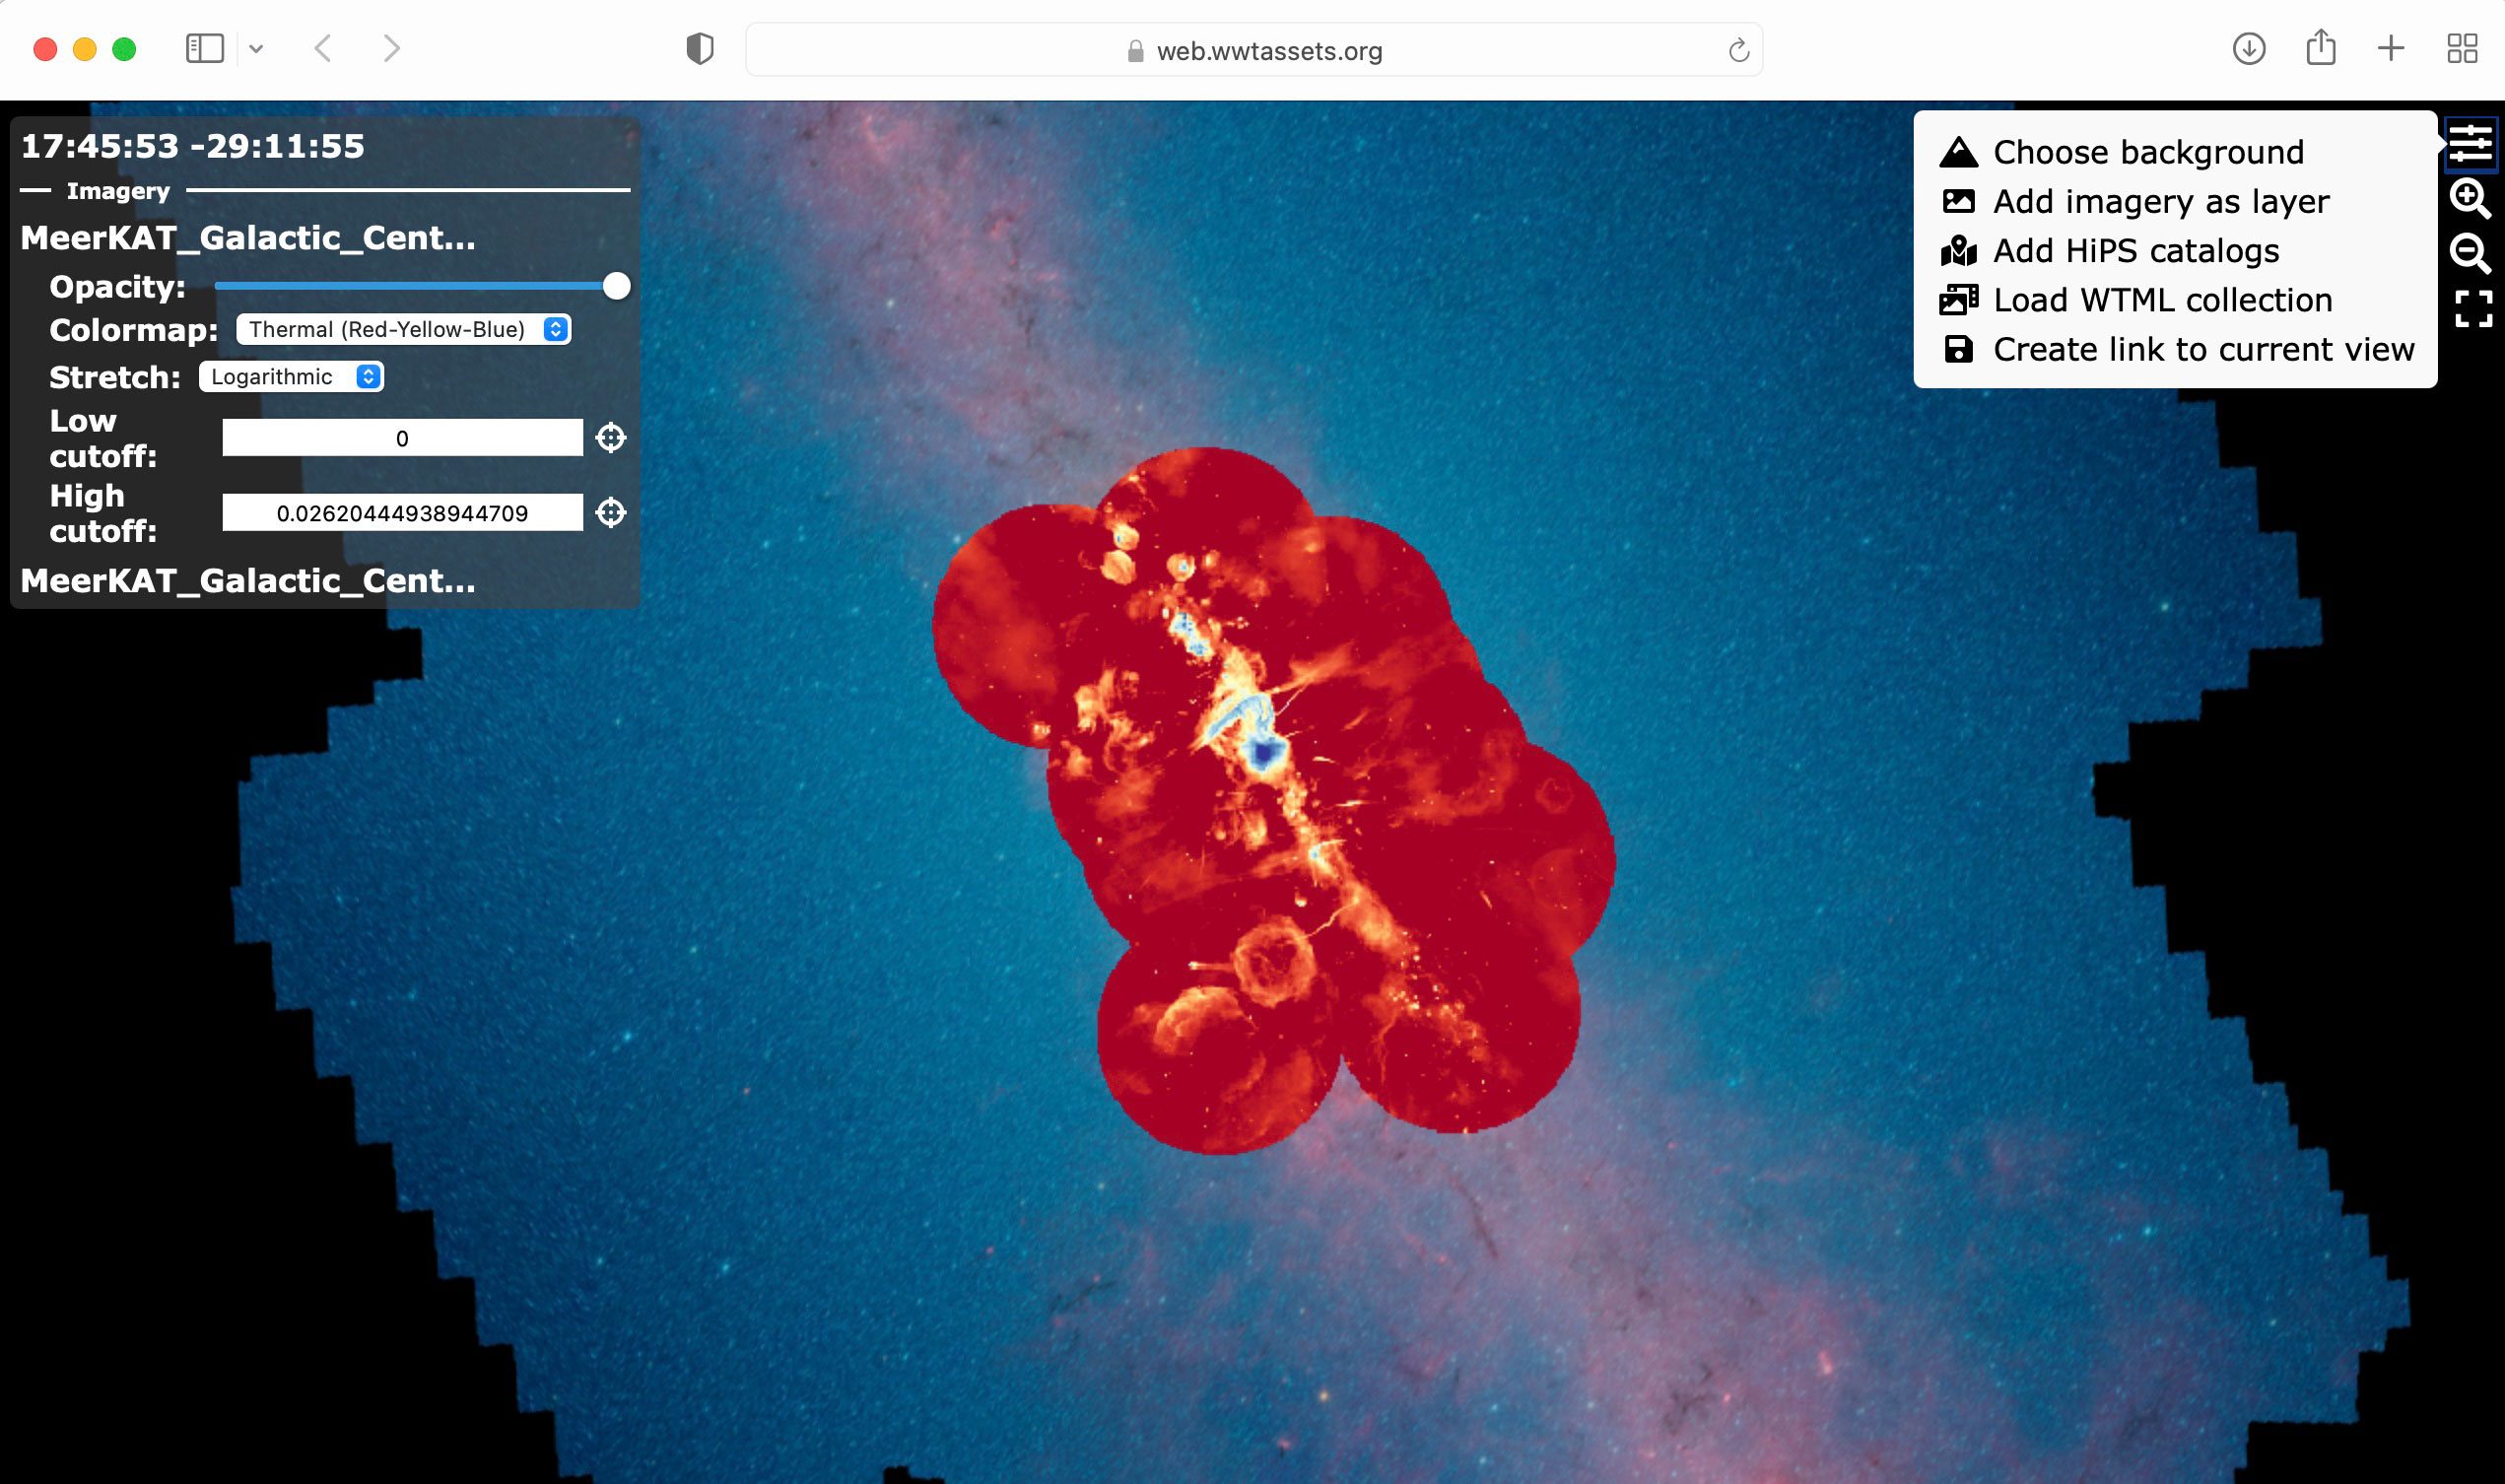
Task: Click the crosshair icon beside High cutoff
Action: [611, 513]
